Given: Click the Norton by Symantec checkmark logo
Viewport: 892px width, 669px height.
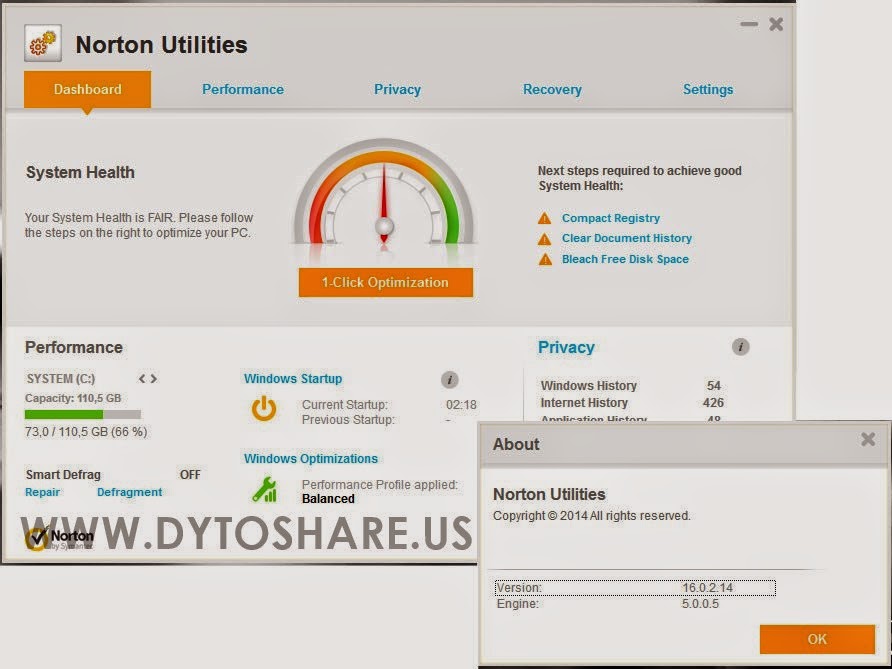Looking at the screenshot, I should (59, 539).
